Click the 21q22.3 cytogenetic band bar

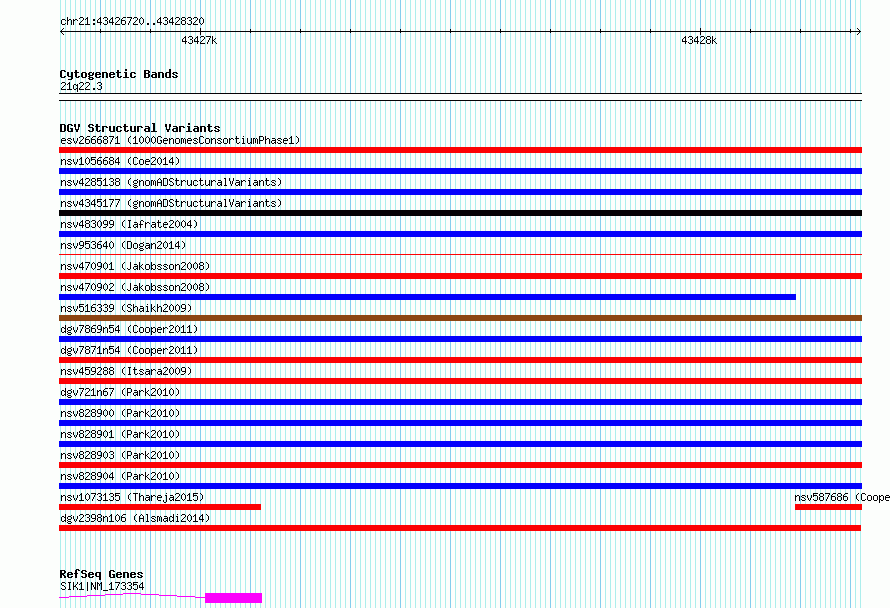click(x=460, y=97)
